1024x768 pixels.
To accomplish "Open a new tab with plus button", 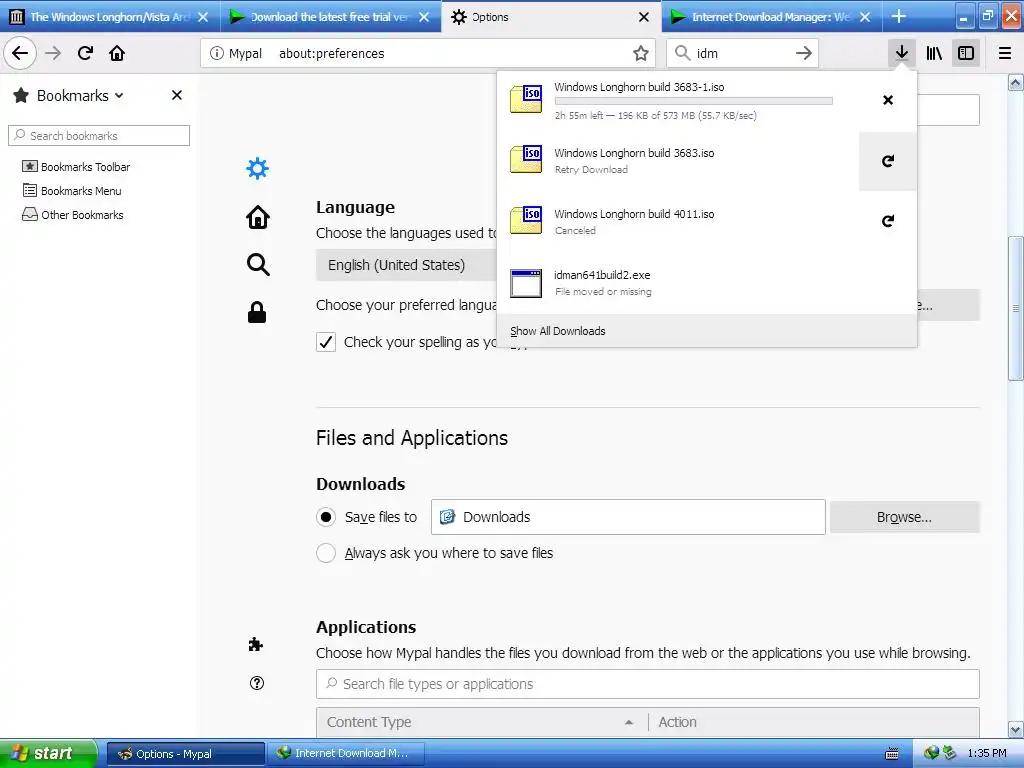I will [899, 16].
